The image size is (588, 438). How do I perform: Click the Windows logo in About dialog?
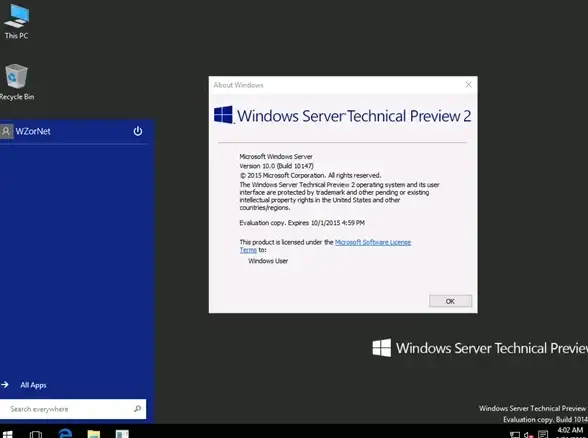pyautogui.click(x=224, y=115)
